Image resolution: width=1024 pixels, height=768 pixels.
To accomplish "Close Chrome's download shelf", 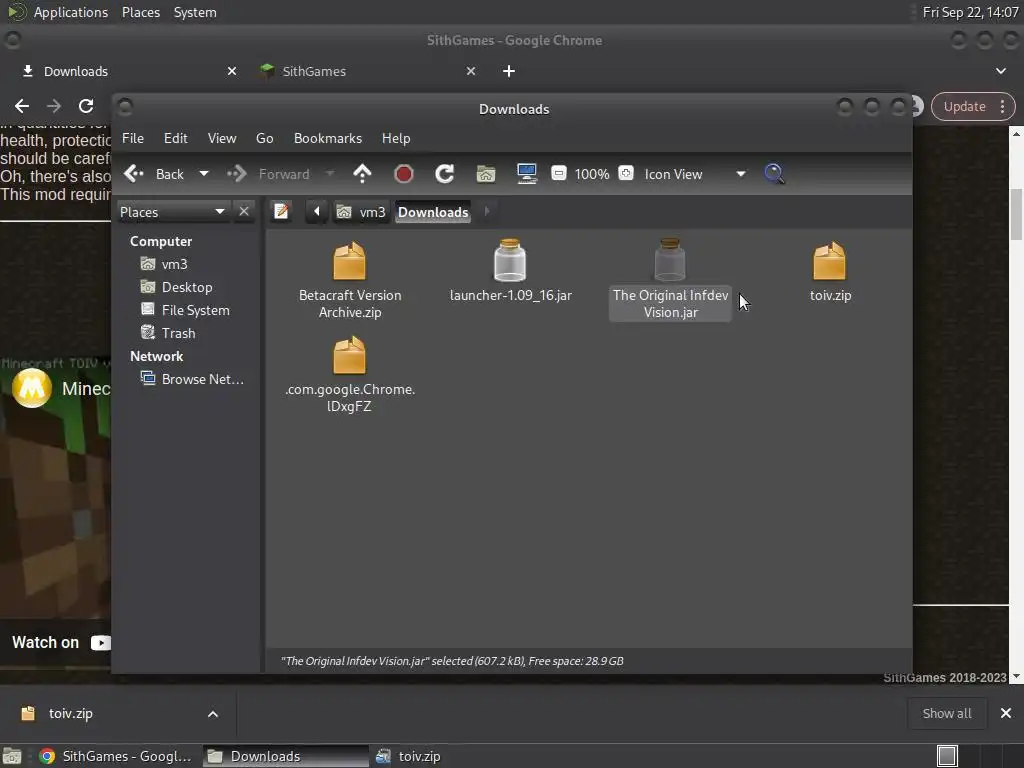I will click(x=1006, y=713).
